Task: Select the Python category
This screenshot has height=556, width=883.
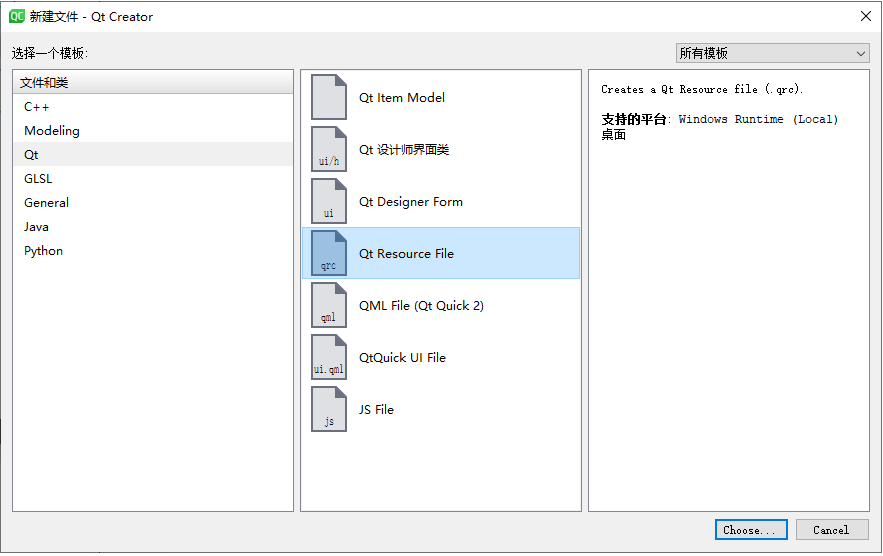Action: click(x=153, y=251)
